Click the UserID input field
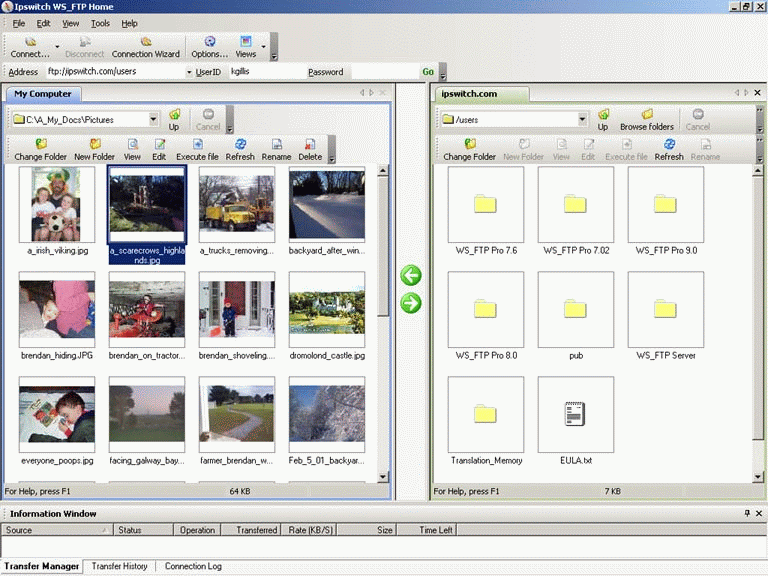 coord(267,72)
